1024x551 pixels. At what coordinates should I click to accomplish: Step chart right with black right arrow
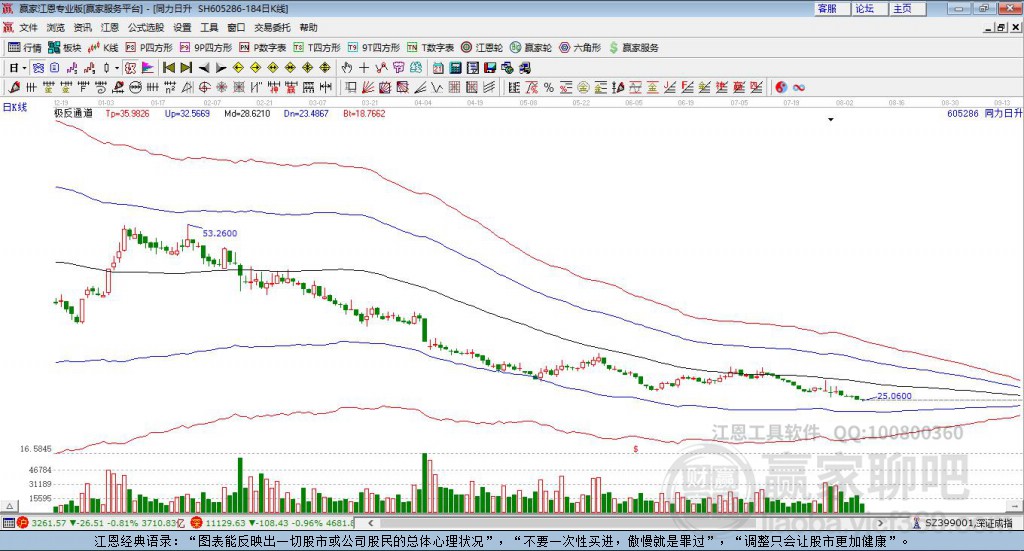[221, 68]
